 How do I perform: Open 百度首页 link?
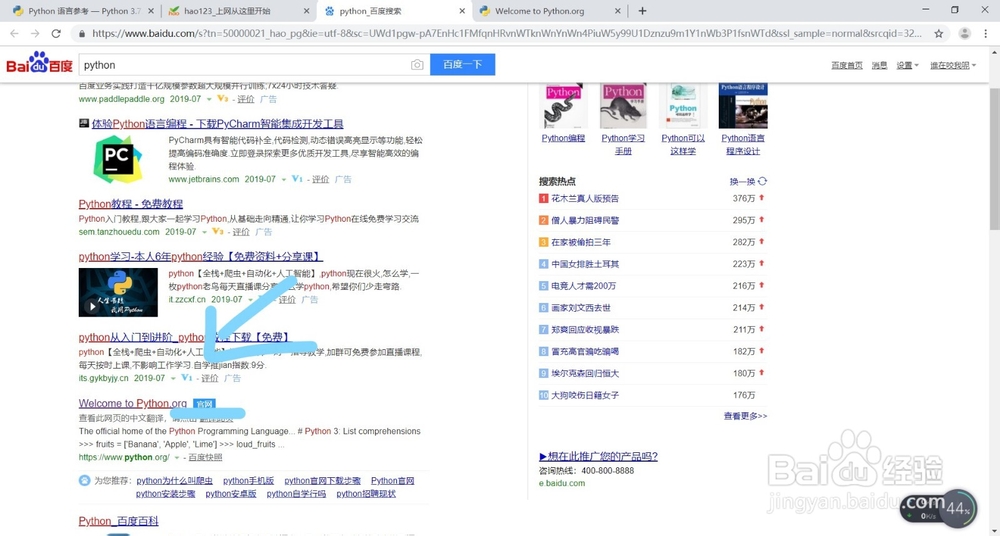click(x=847, y=65)
